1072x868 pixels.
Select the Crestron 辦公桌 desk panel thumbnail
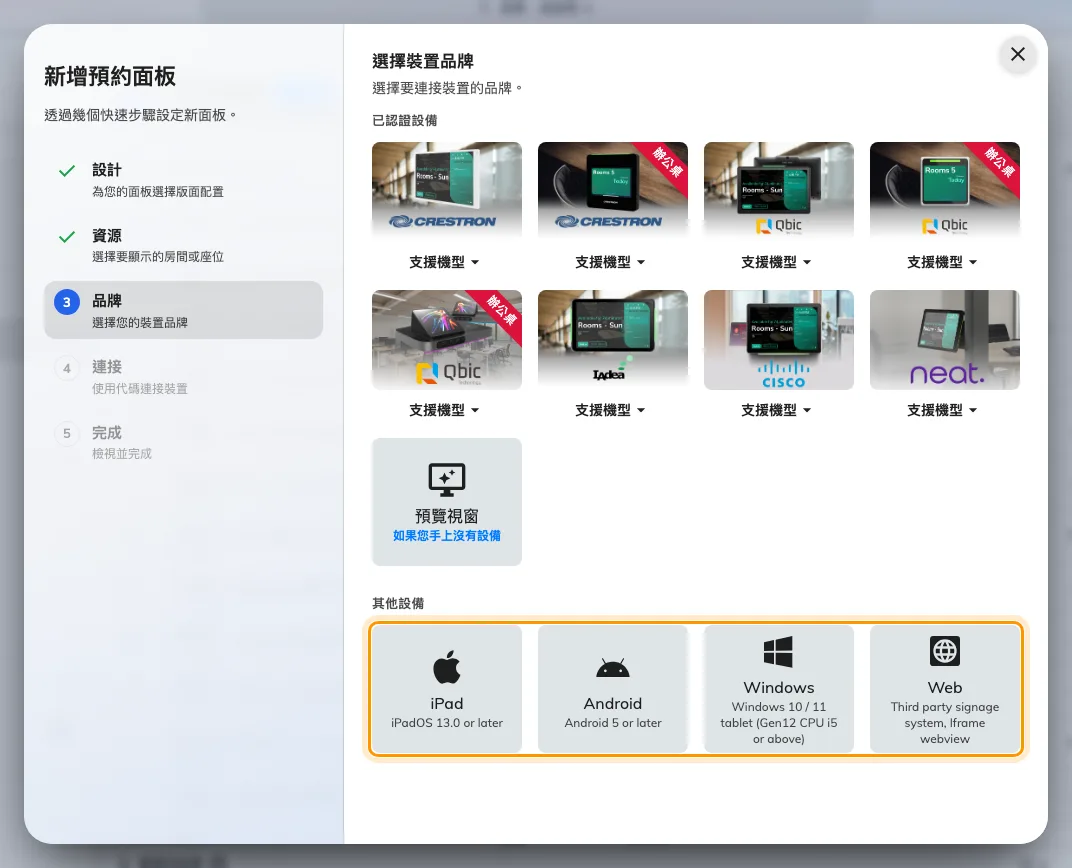click(x=613, y=189)
